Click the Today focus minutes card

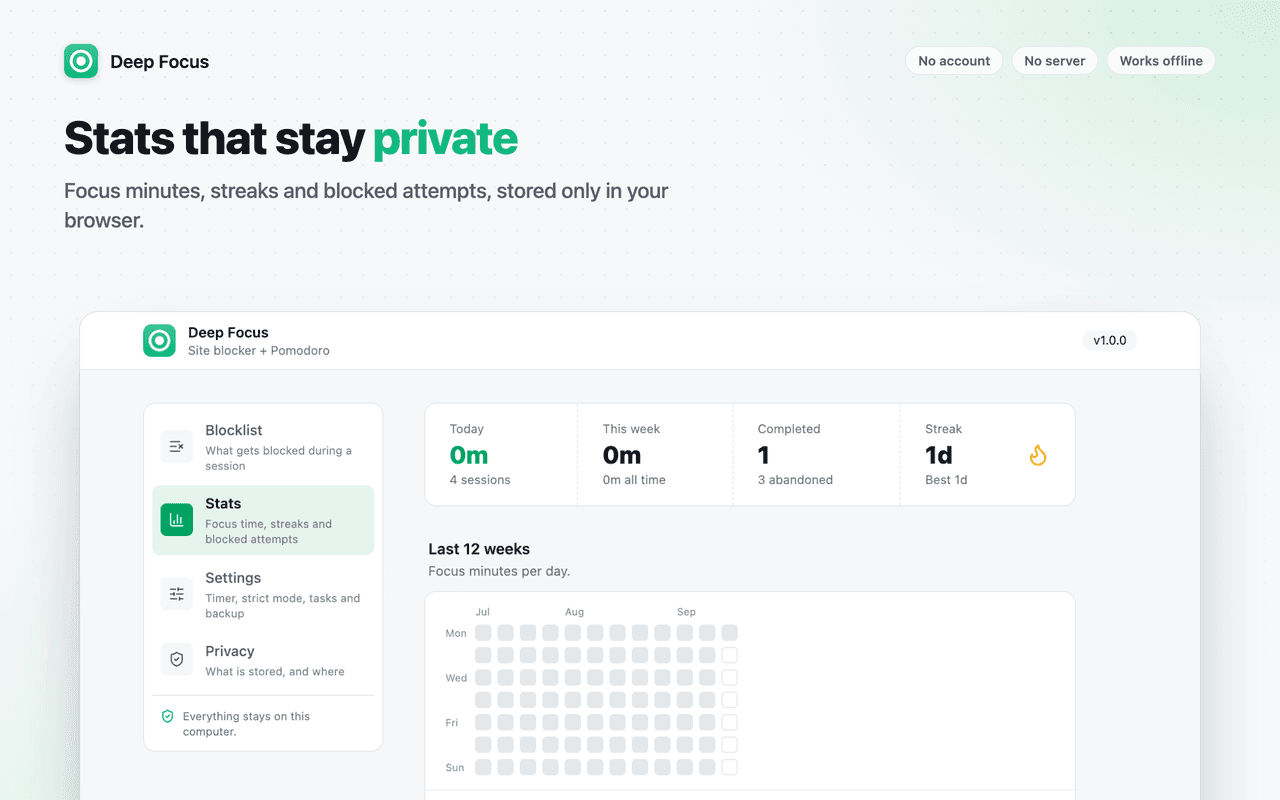[501, 455]
